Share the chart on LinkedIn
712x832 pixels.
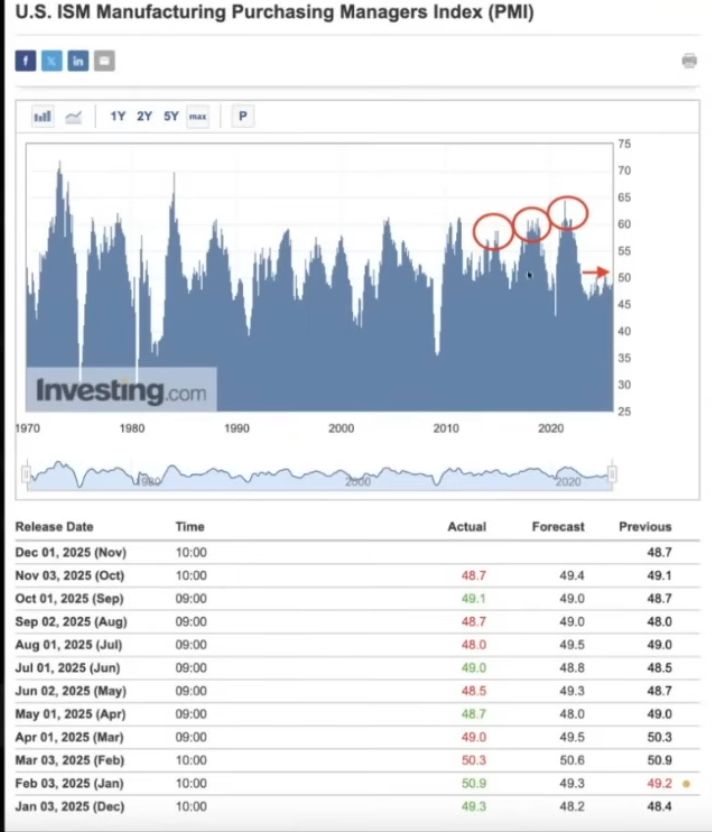(78, 61)
